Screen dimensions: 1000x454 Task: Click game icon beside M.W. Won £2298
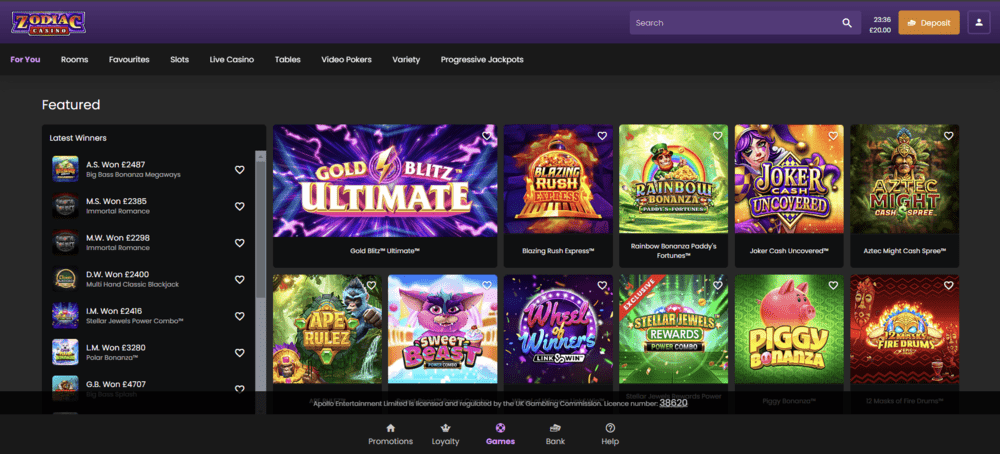pos(65,242)
